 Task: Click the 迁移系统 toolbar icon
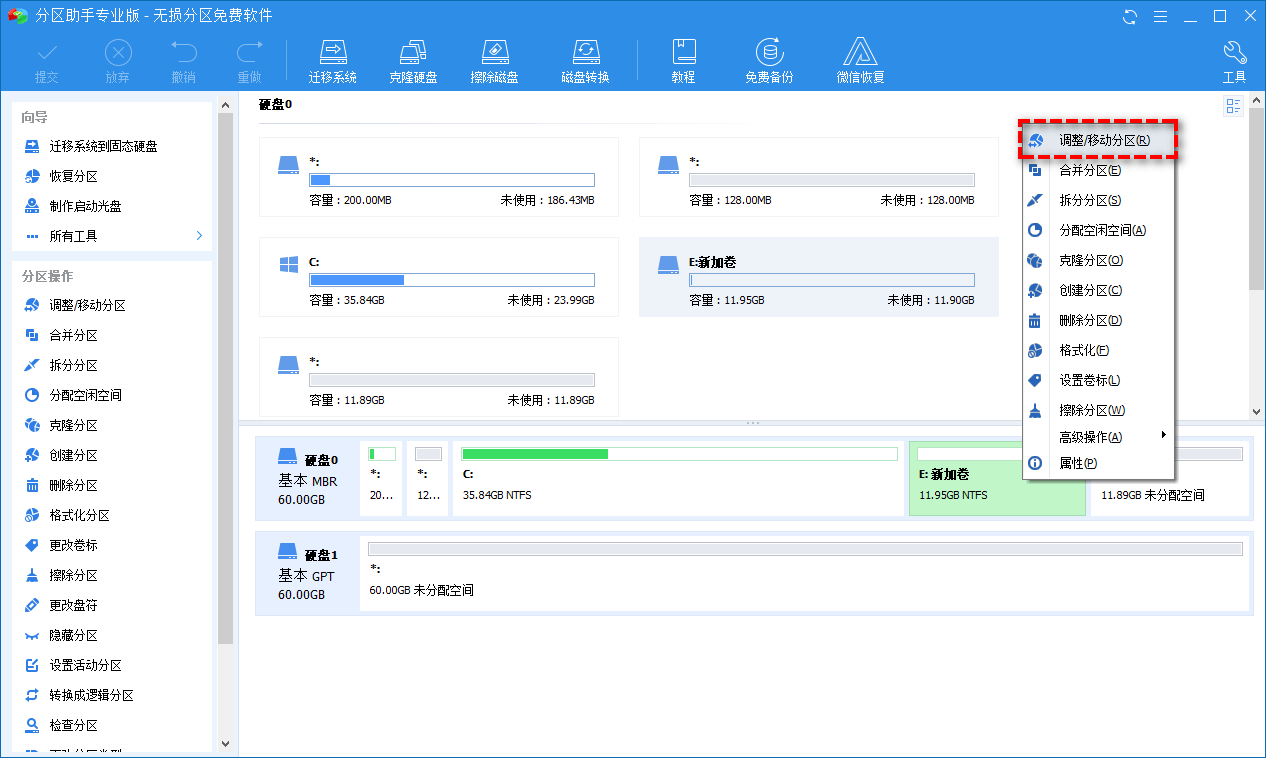tap(332, 54)
